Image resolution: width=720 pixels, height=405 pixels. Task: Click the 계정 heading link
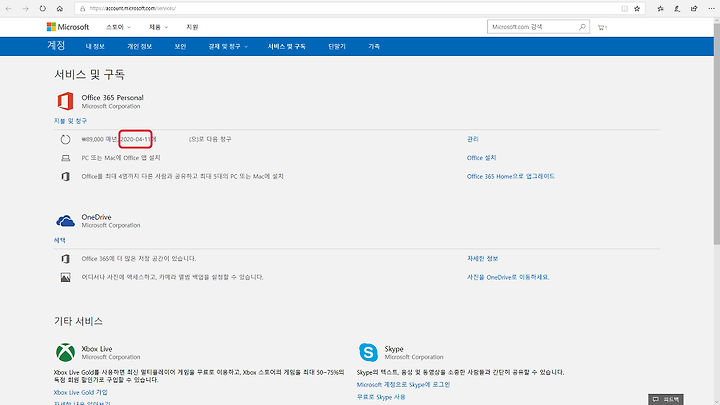[x=56, y=45]
